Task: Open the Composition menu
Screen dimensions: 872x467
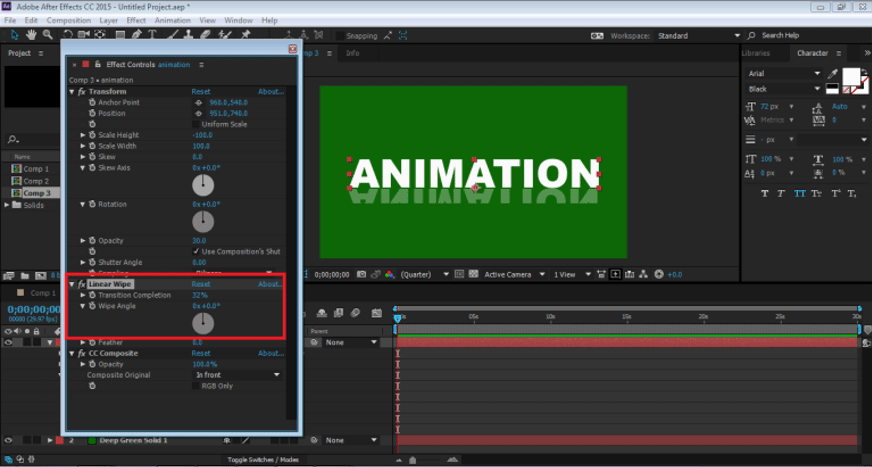Action: [x=68, y=20]
